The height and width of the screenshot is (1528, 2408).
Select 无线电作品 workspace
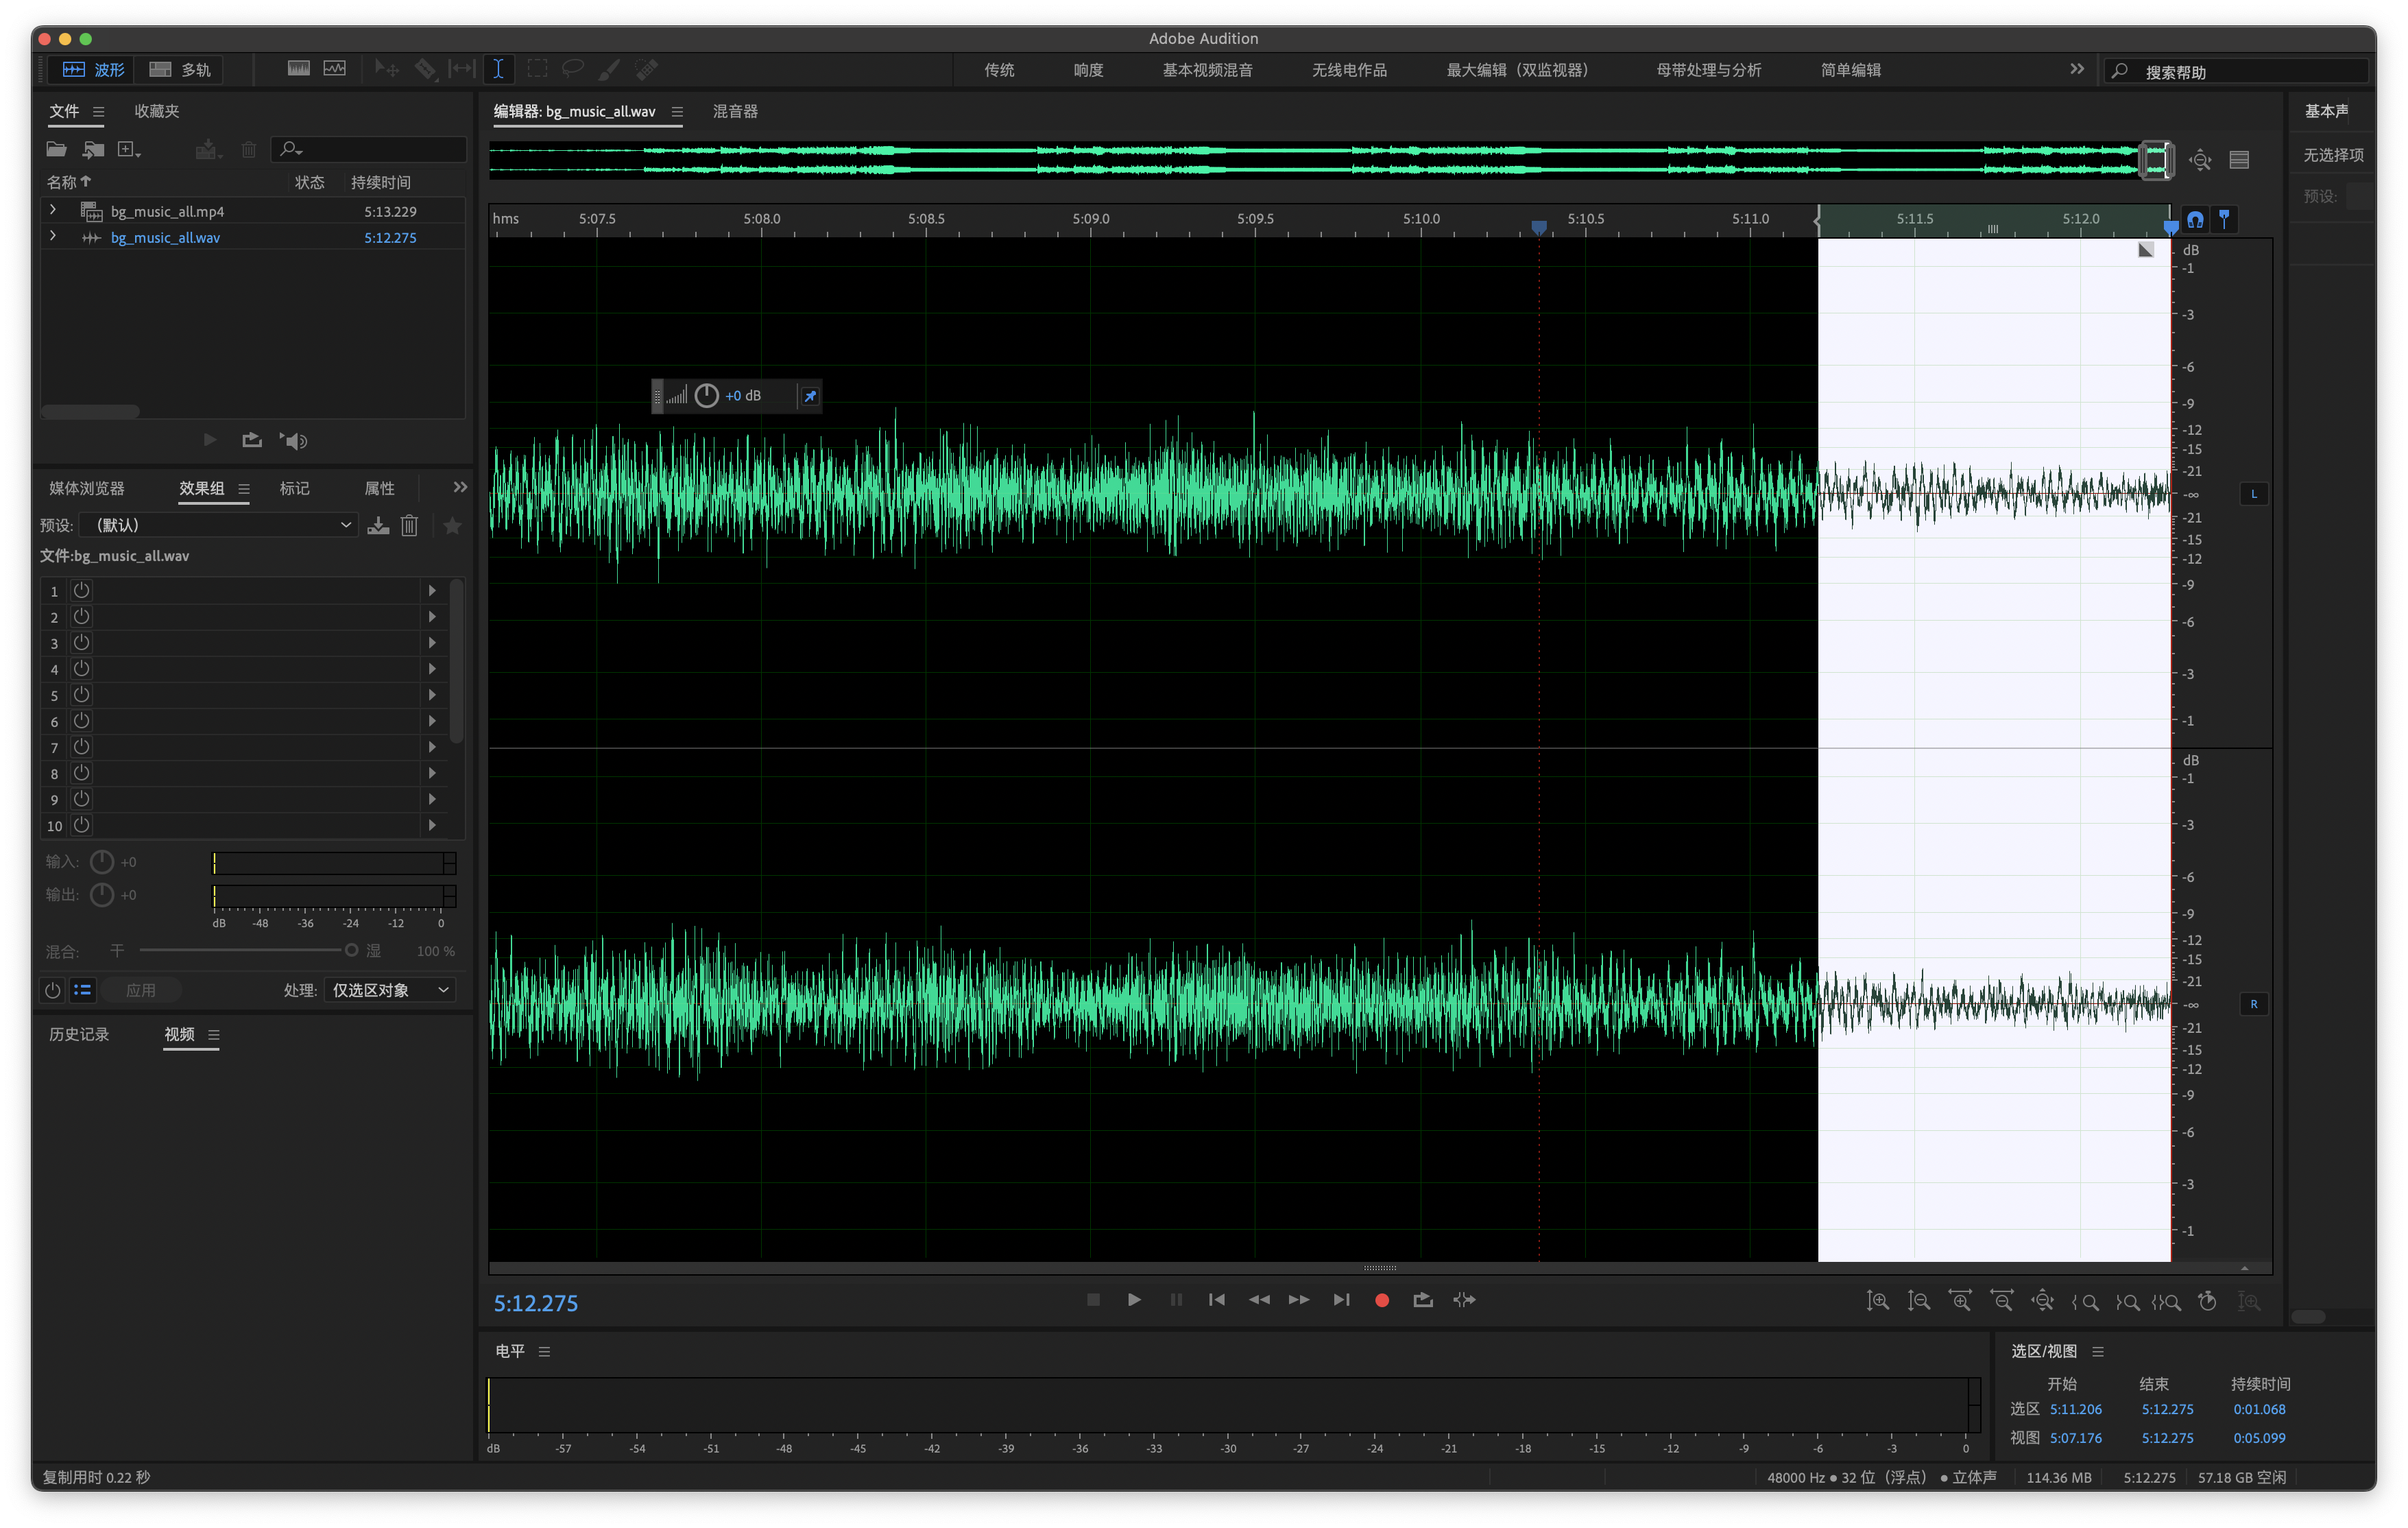pyautogui.click(x=1349, y=70)
